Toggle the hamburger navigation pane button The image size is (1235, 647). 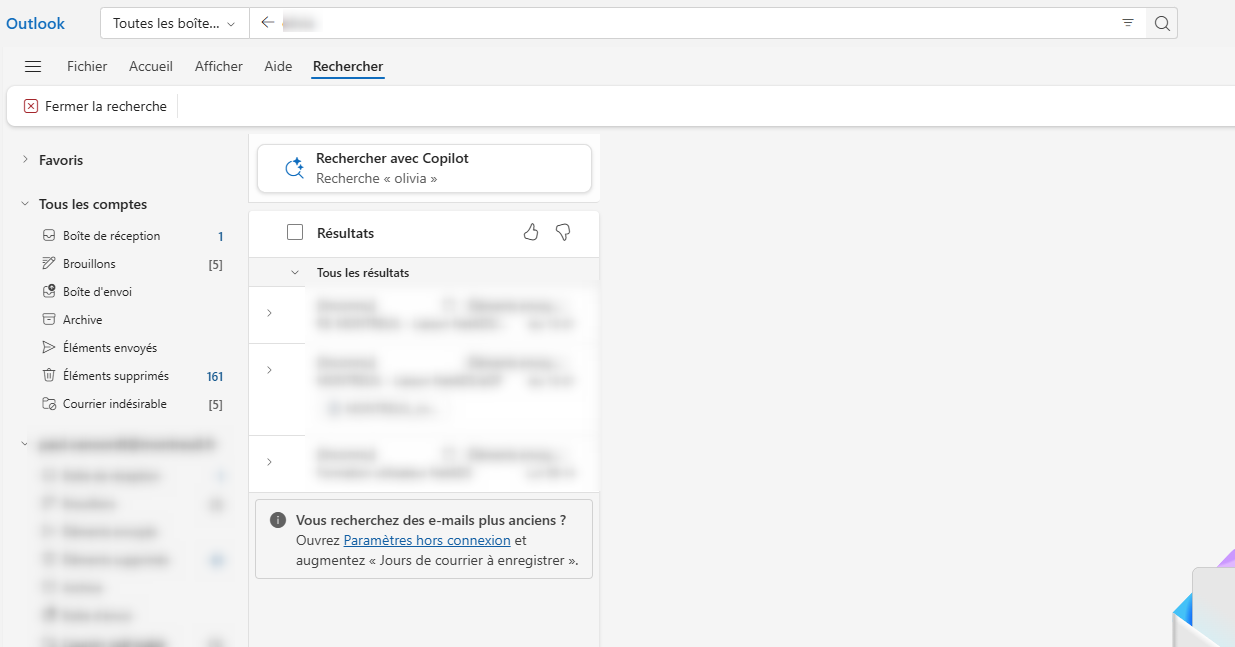[33, 66]
